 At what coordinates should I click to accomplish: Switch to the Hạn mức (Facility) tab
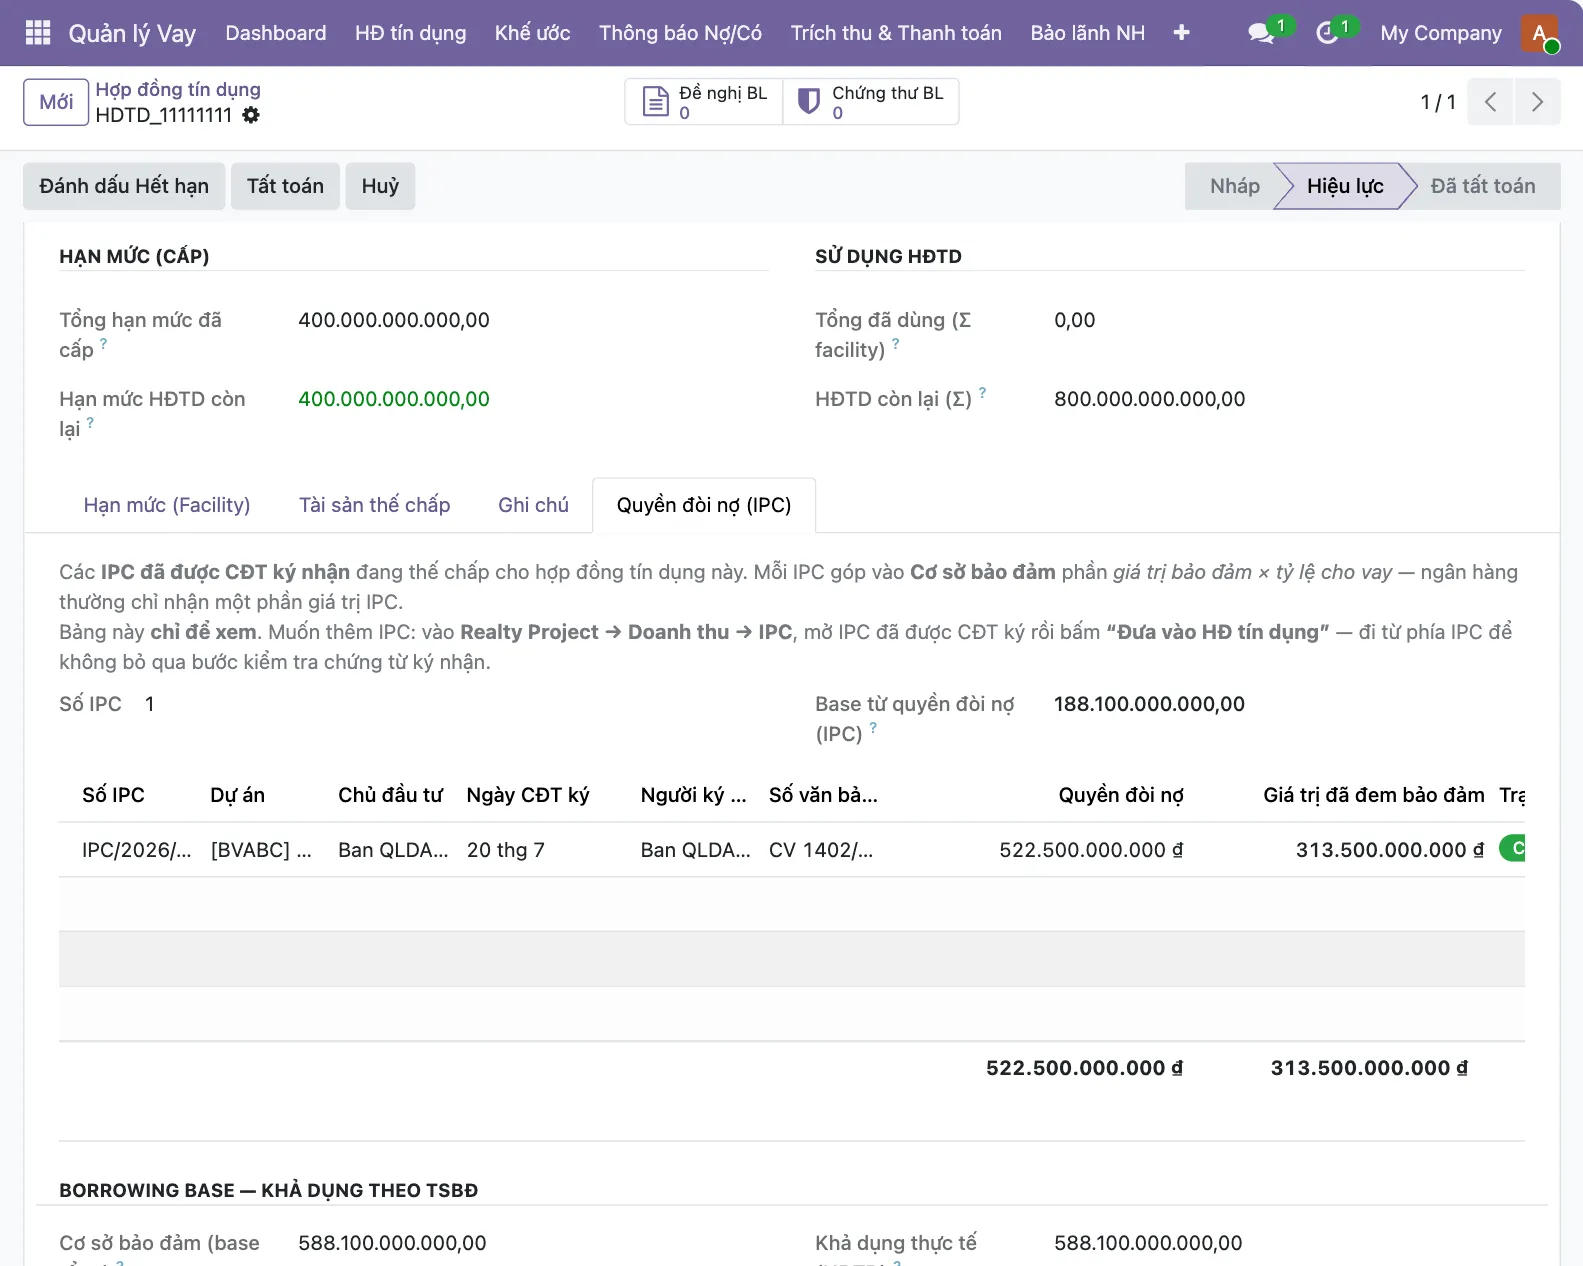(167, 505)
